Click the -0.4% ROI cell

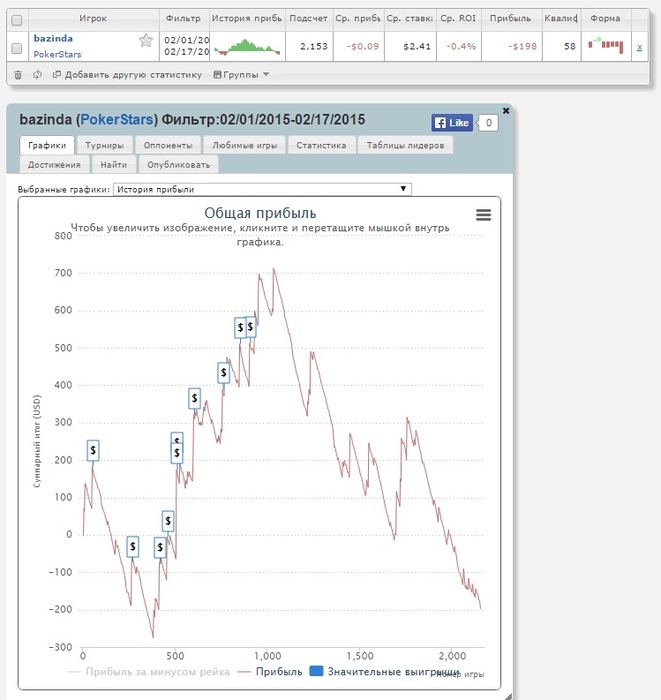[461, 46]
